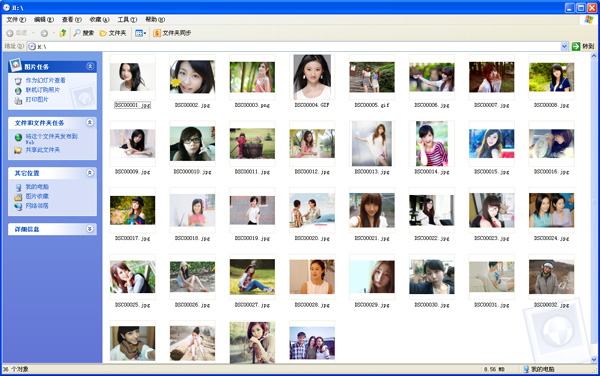Select thumbnail DSC000010.jpg
Screen dimensions: 600x376
pyautogui.click(x=192, y=143)
